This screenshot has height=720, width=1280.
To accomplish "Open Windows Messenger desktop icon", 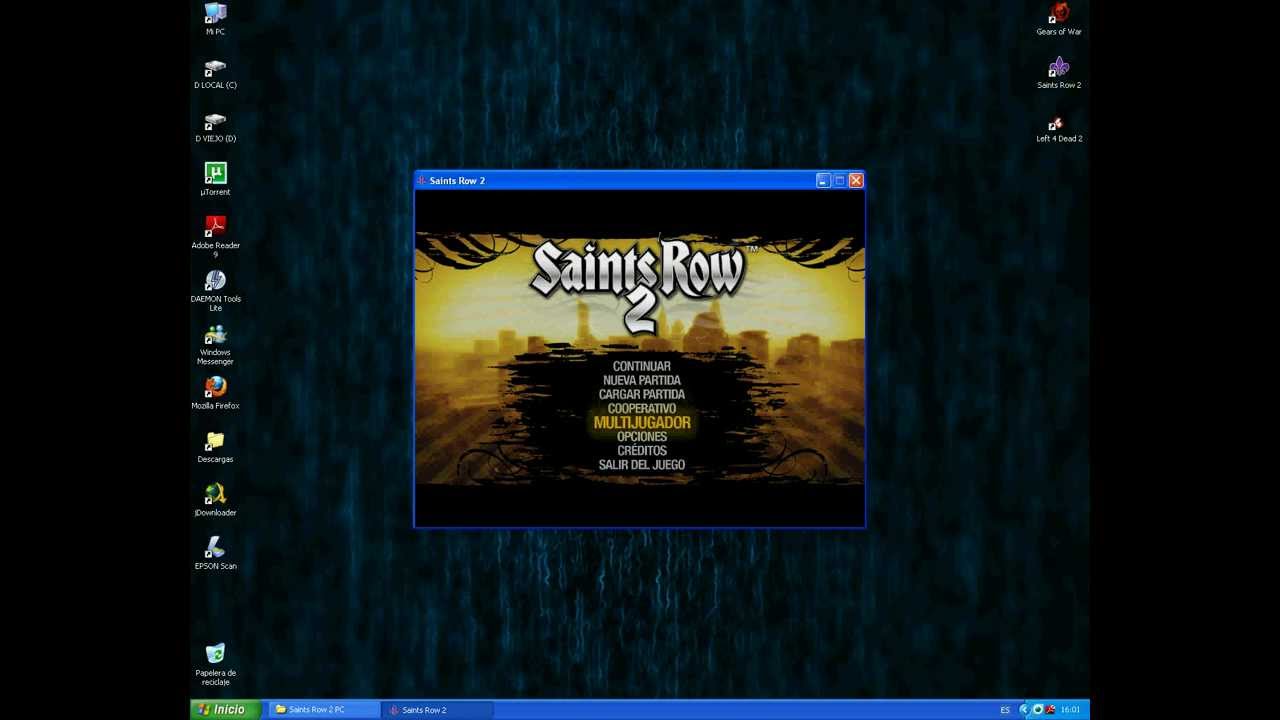I will [215, 345].
